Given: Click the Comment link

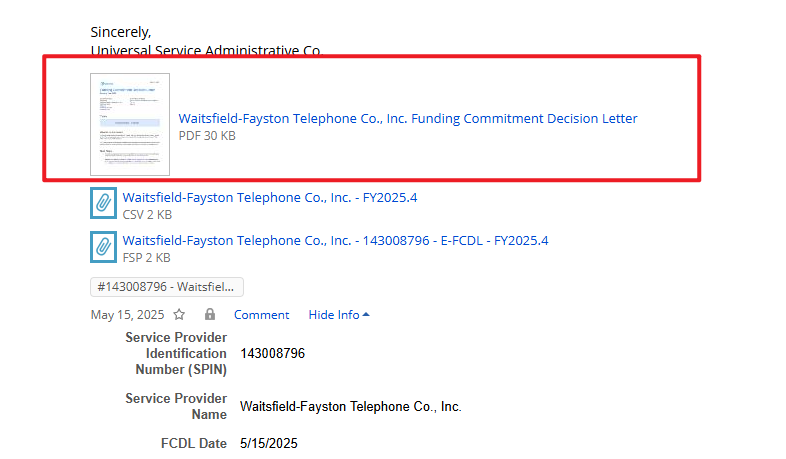Looking at the screenshot, I should click(x=261, y=314).
